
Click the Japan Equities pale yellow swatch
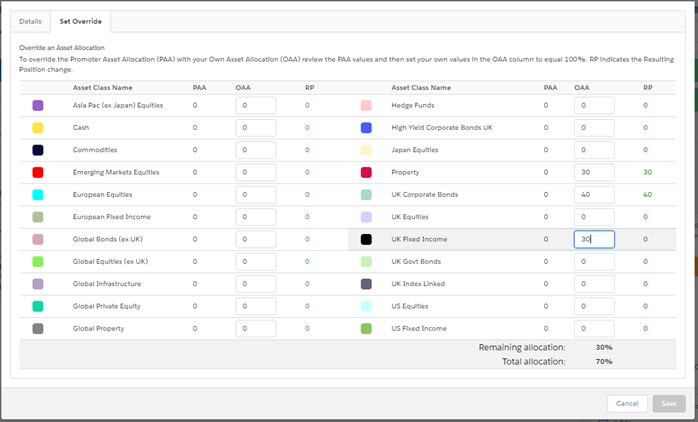click(366, 150)
